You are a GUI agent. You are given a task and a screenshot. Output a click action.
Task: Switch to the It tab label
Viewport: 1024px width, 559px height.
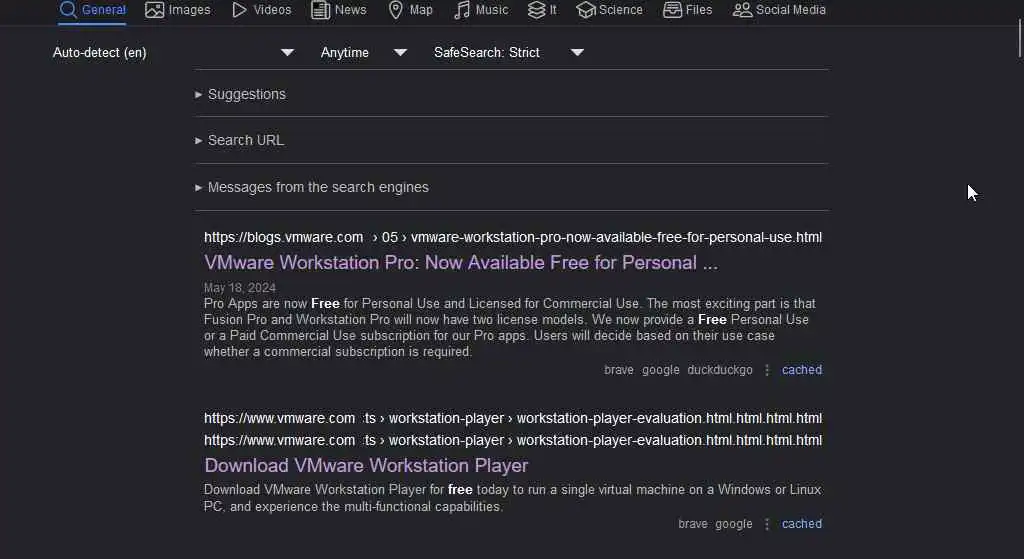pyautogui.click(x=553, y=10)
